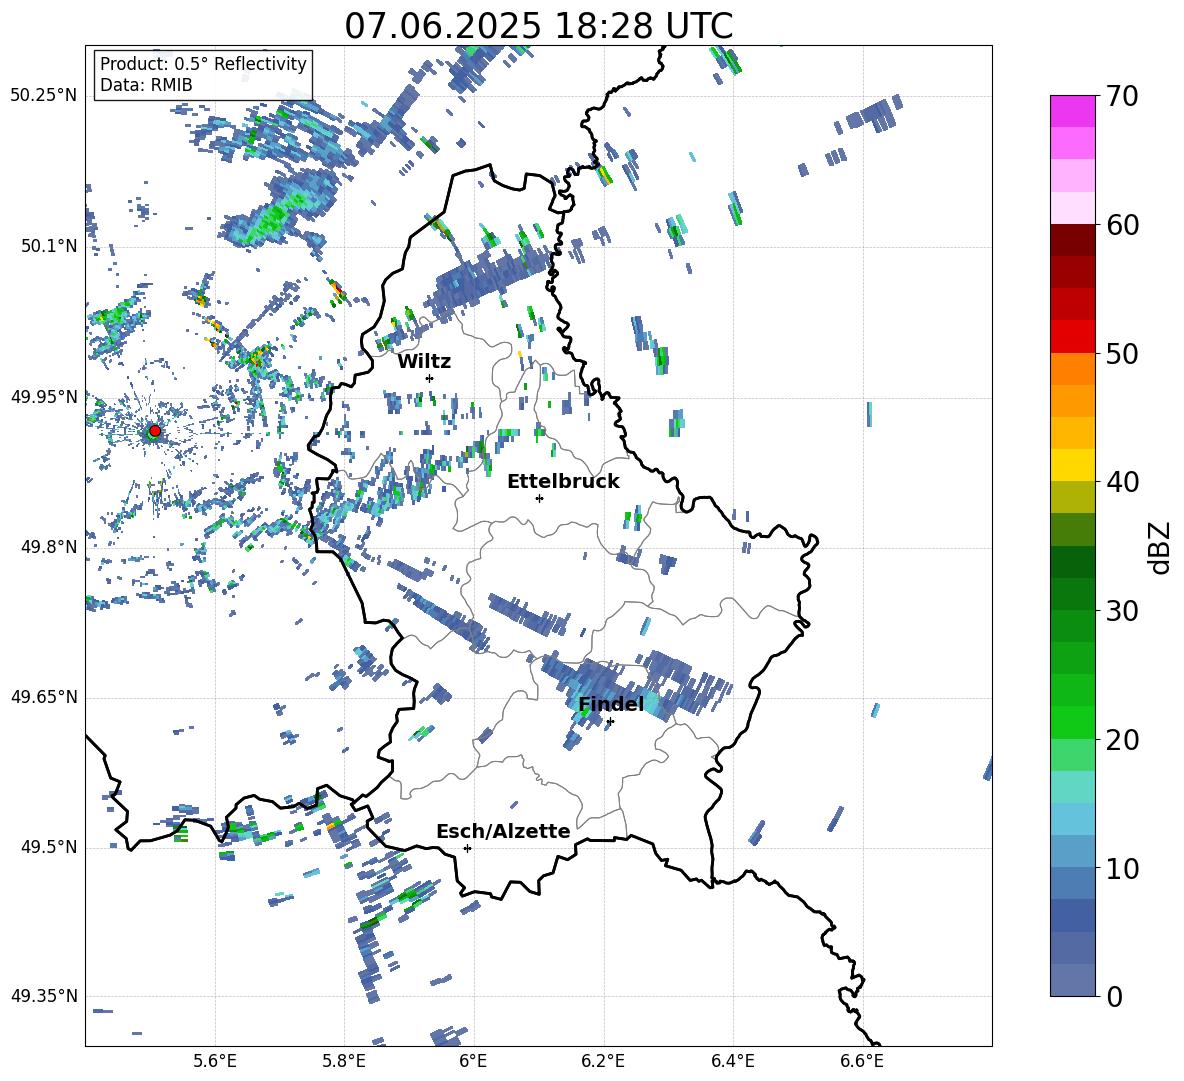
Task: Click the 49.95°N latitude label
Action: (44, 397)
